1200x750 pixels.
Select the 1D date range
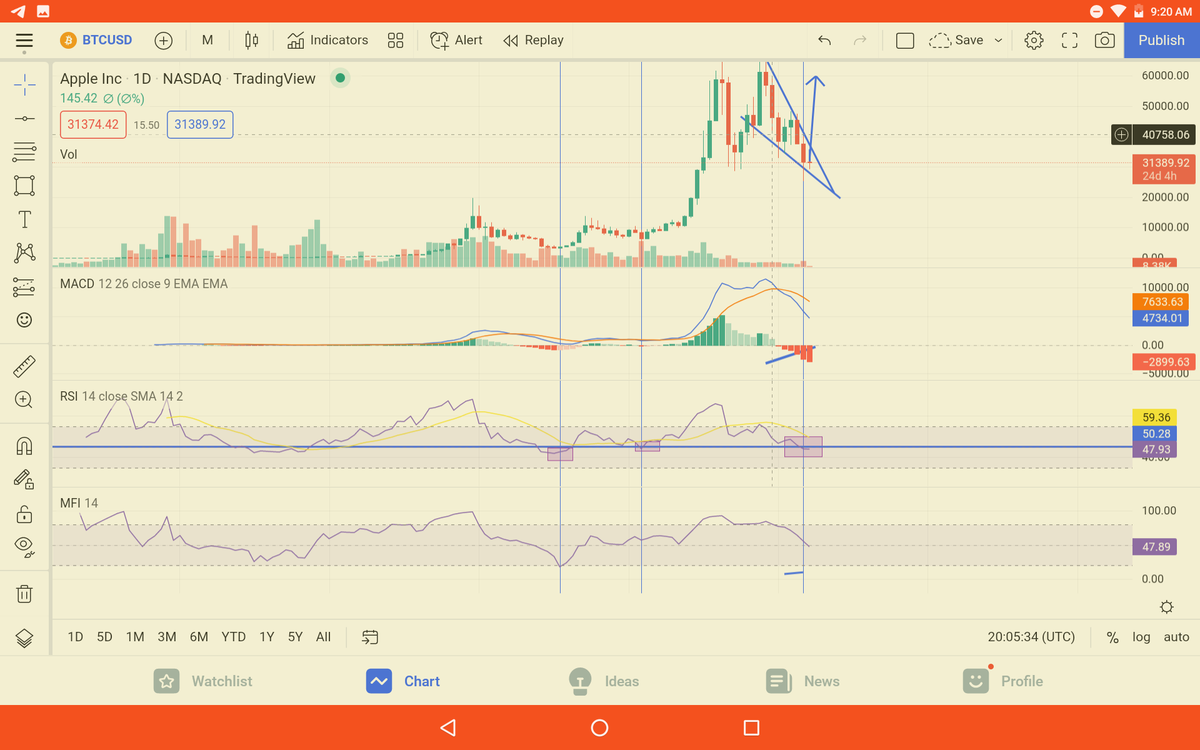click(x=76, y=637)
